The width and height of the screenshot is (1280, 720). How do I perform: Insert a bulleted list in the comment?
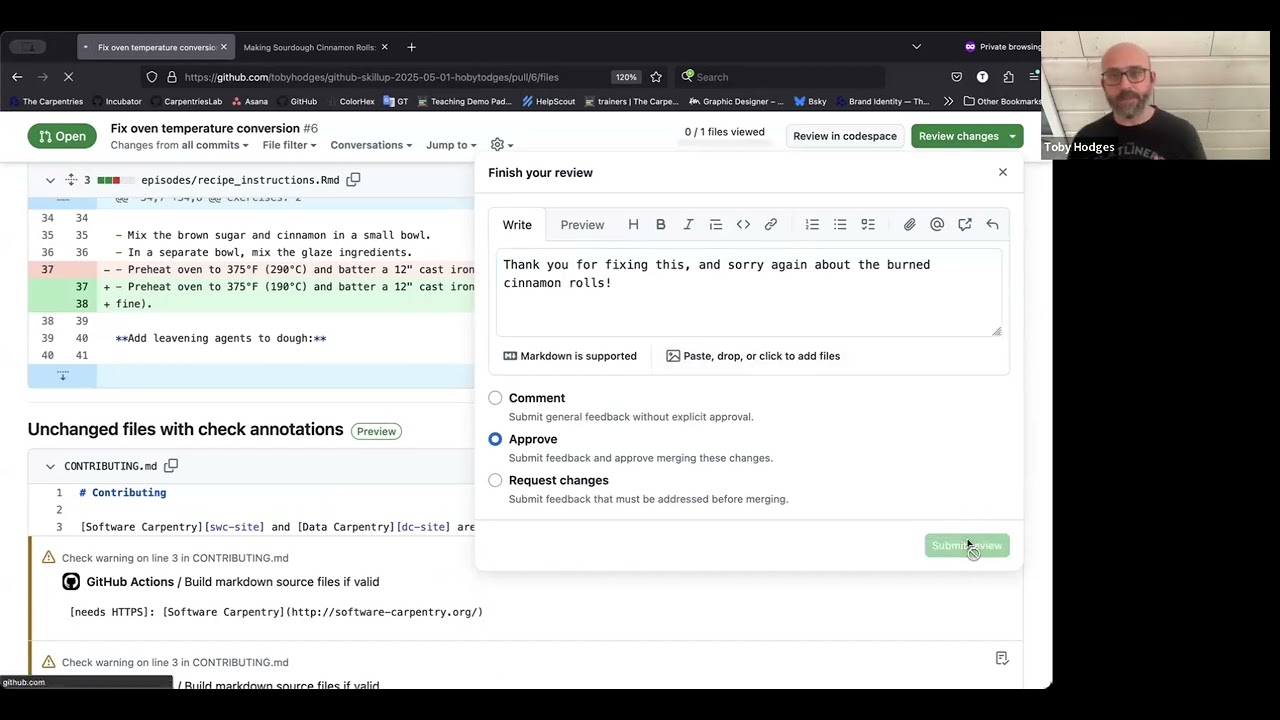(840, 225)
